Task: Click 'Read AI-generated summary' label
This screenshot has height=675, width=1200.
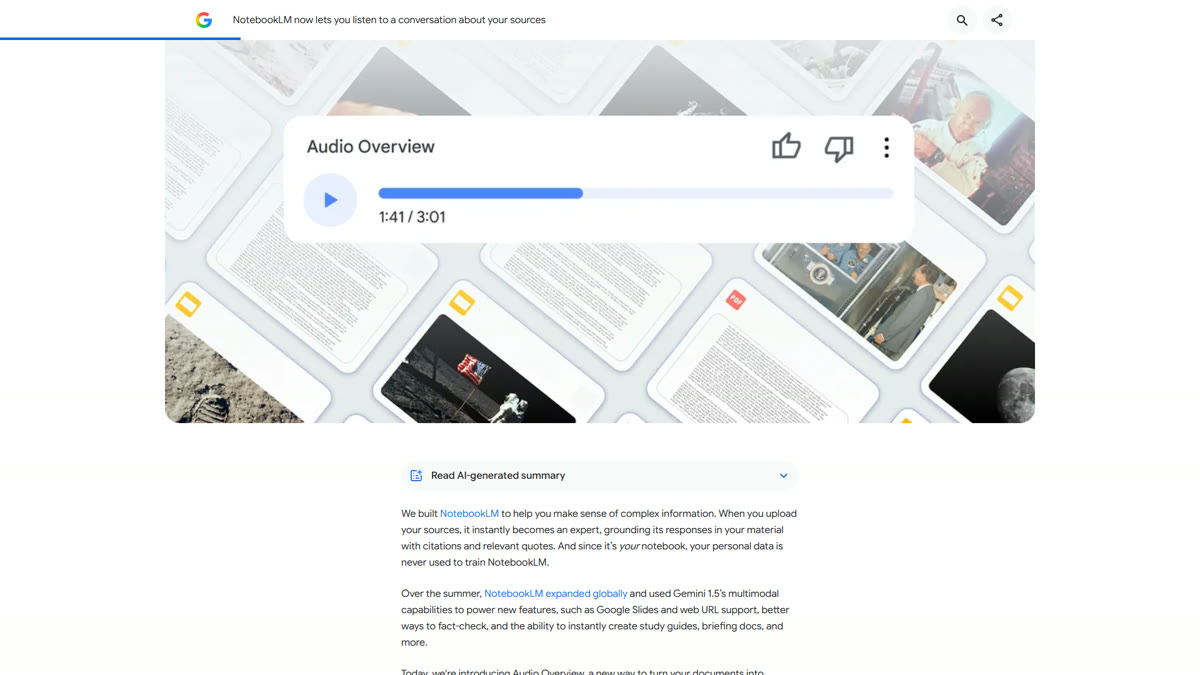Action: (498, 476)
